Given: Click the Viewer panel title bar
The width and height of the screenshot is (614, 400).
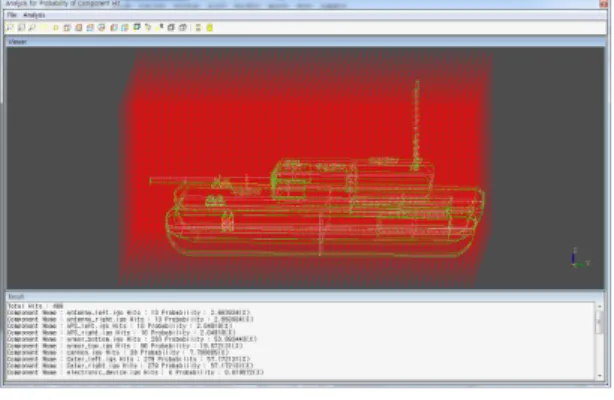Looking at the screenshot, I should tap(305, 42).
